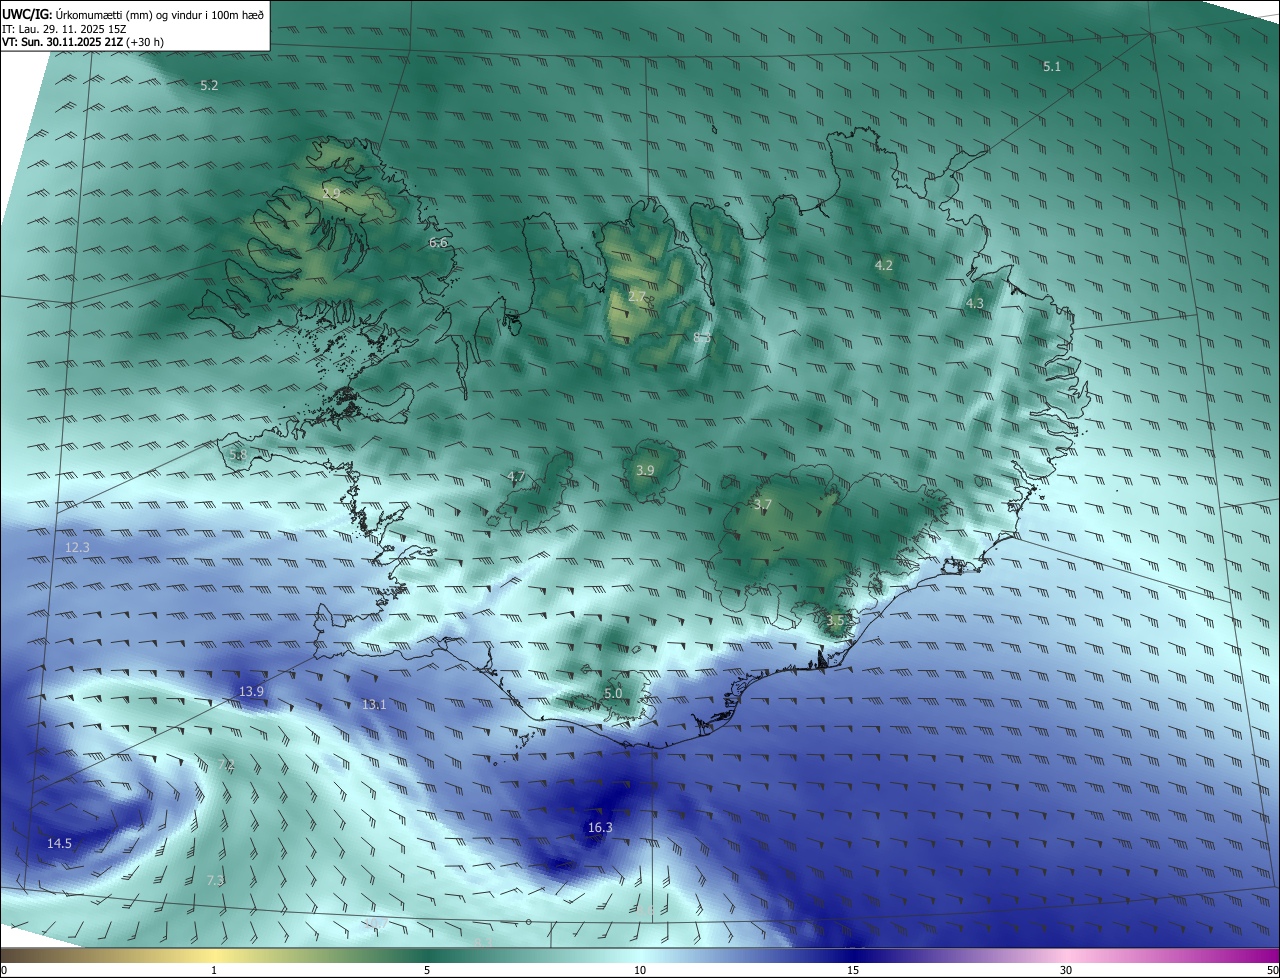Click the color scale tick labeled 0
The image size is (1280, 978).
[4, 971]
